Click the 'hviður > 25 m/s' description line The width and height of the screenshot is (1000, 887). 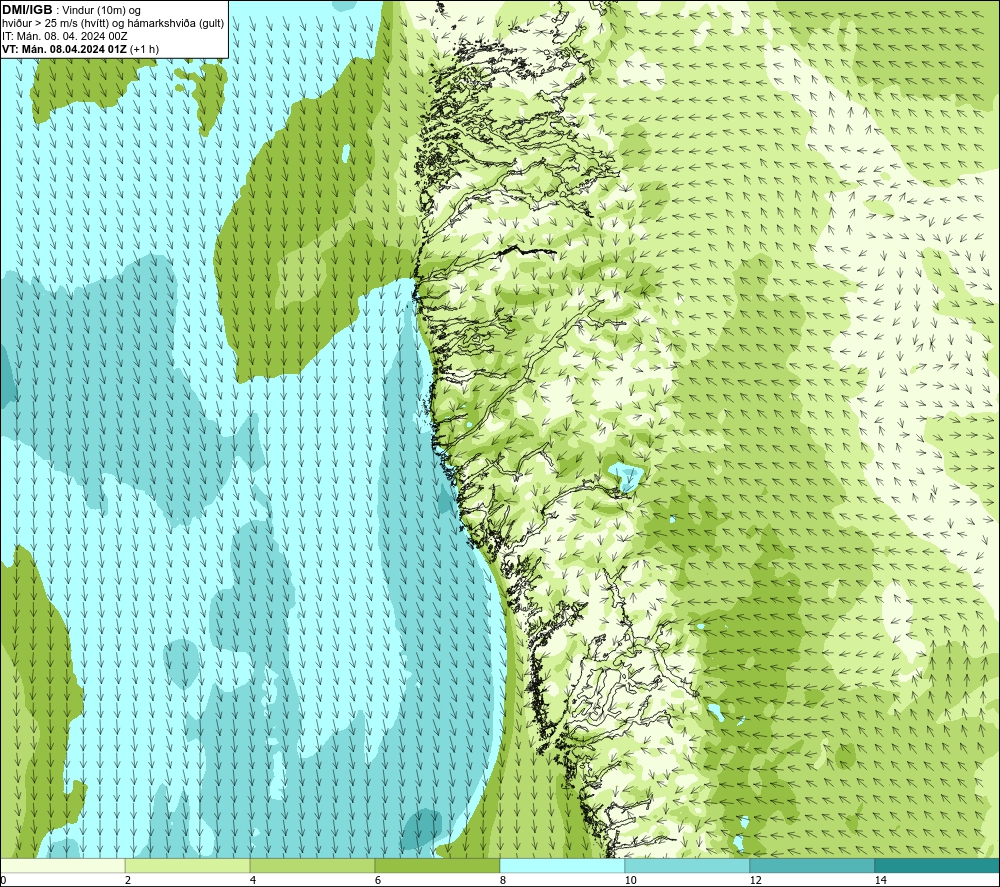click(x=113, y=24)
